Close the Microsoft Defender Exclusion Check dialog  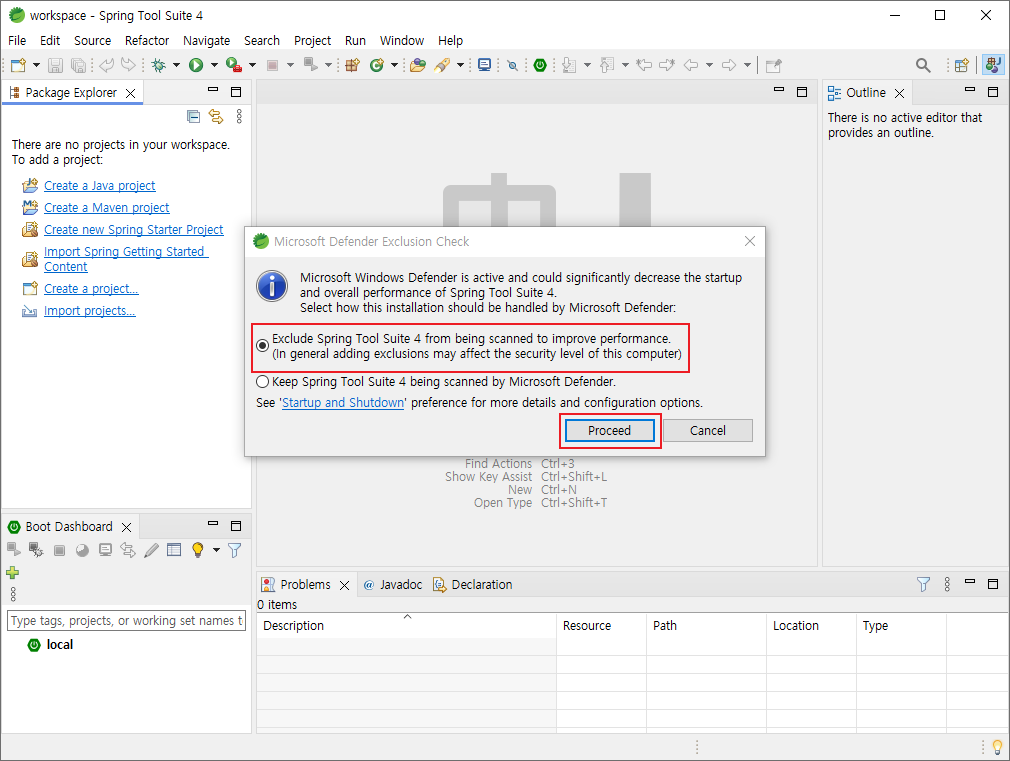click(x=750, y=241)
